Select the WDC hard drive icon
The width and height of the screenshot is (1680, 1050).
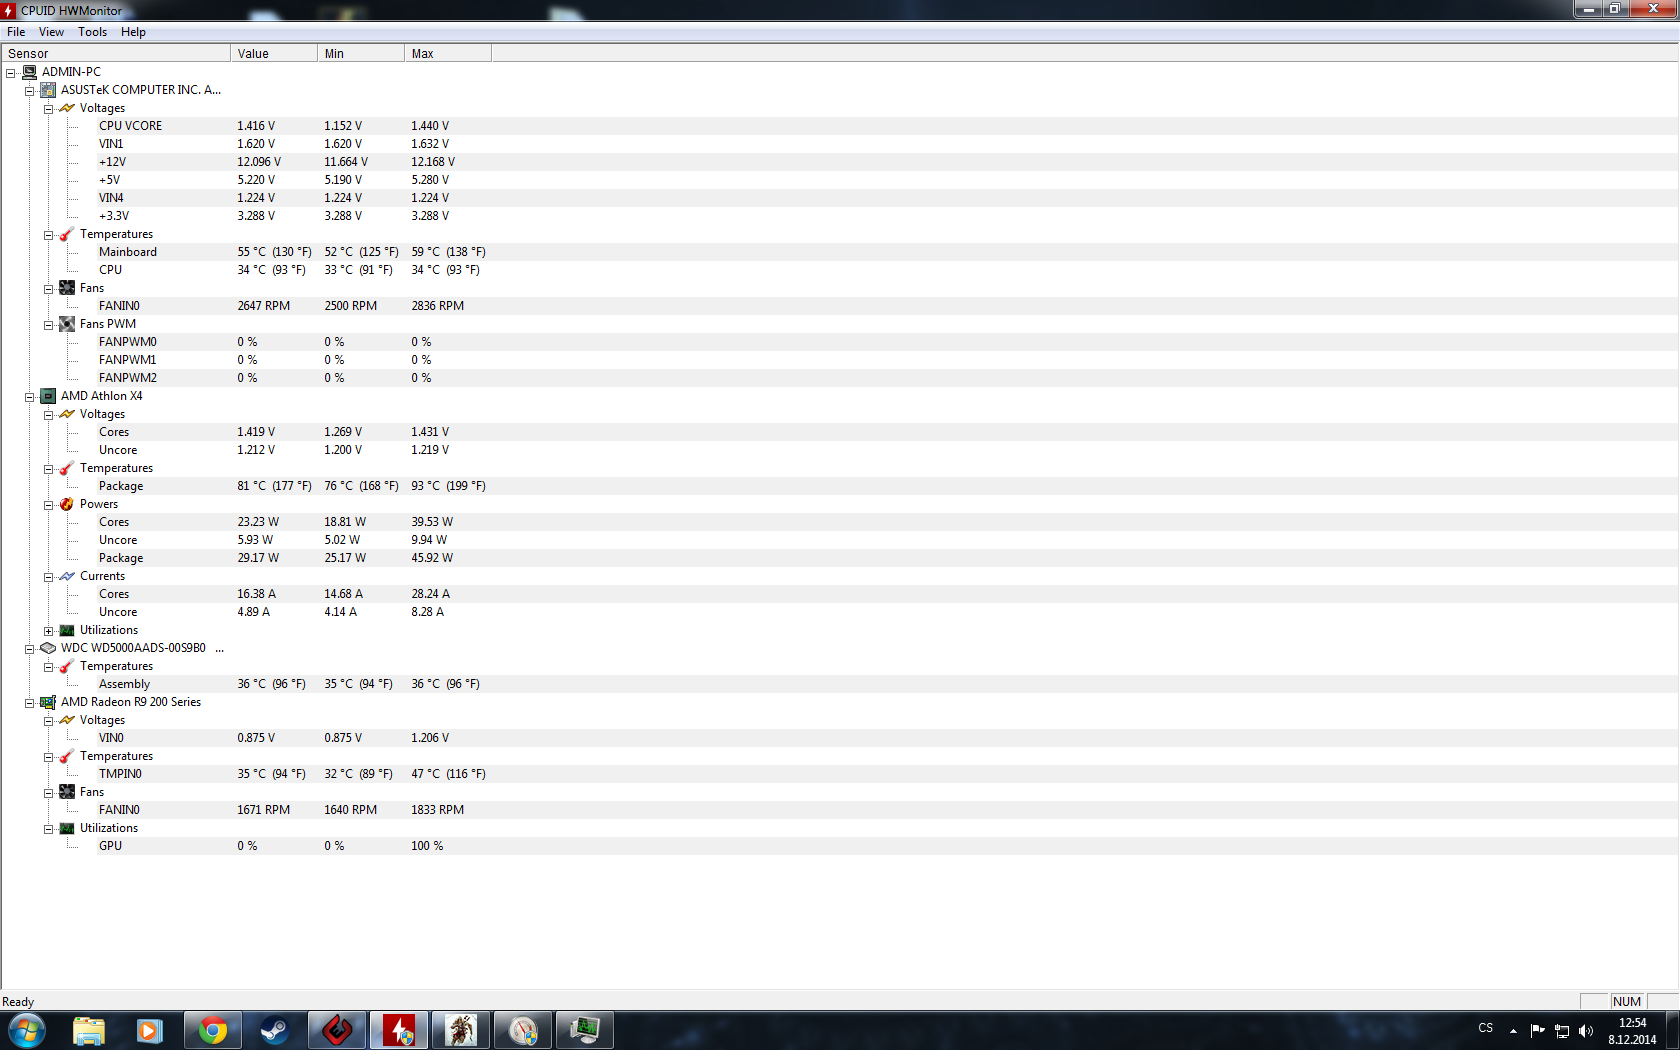coord(48,648)
